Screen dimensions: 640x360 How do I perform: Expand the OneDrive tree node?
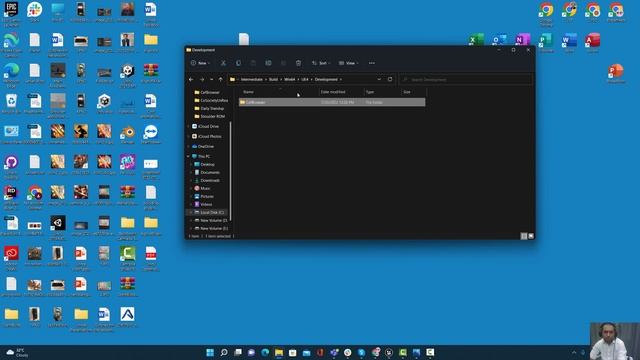click(x=188, y=147)
